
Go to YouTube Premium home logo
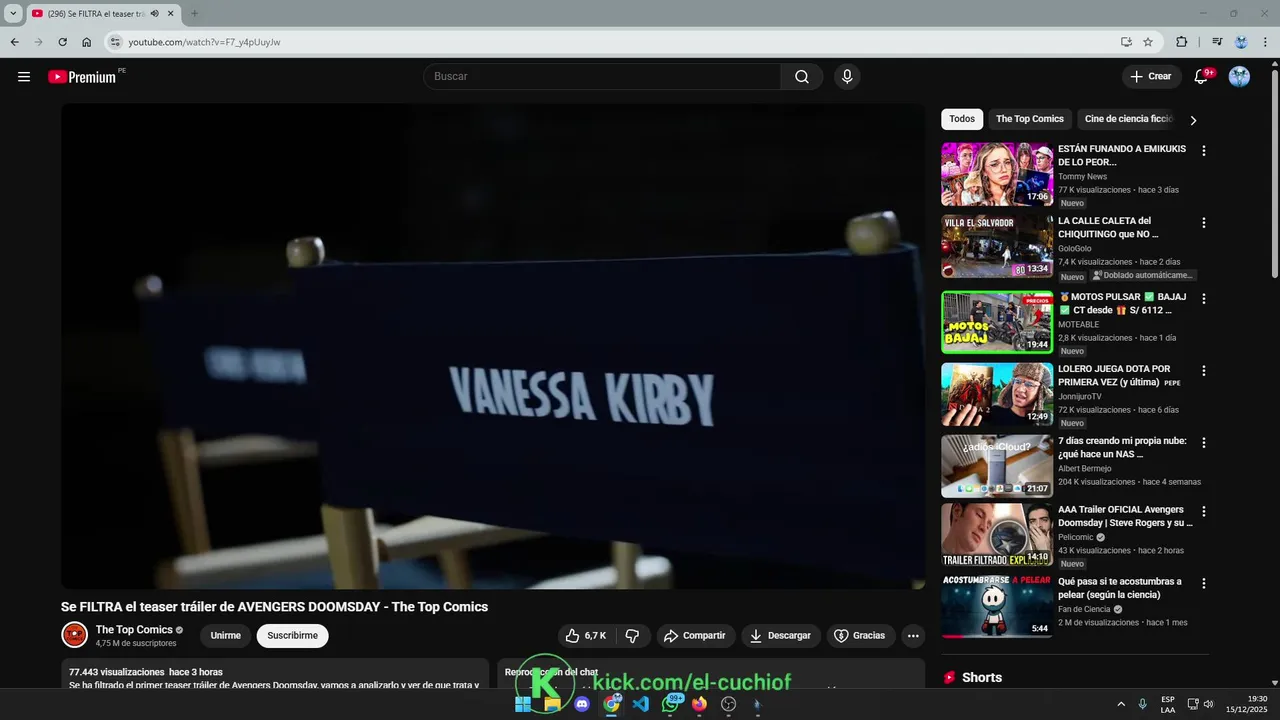[x=83, y=77]
